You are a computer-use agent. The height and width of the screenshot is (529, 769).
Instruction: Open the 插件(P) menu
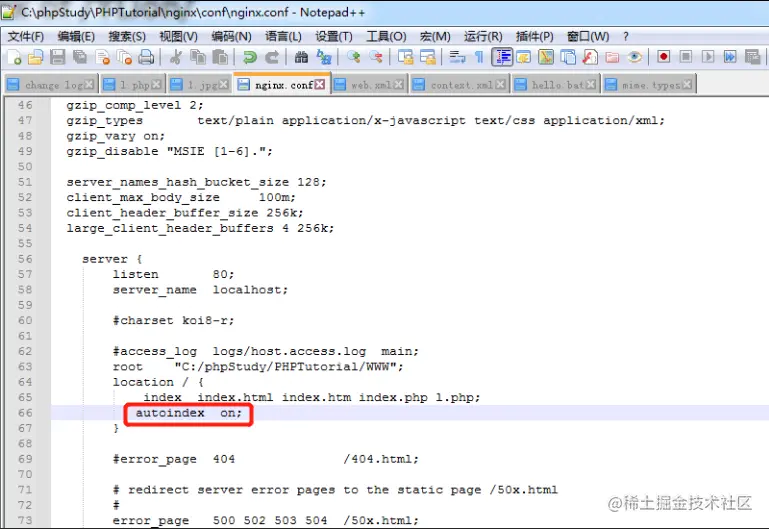[535, 36]
